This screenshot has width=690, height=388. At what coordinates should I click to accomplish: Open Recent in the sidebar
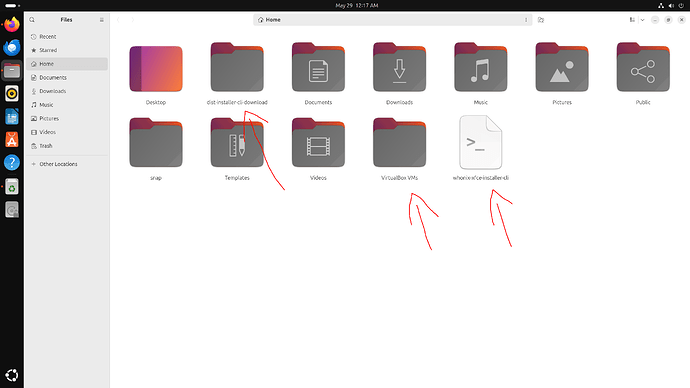click(x=67, y=37)
